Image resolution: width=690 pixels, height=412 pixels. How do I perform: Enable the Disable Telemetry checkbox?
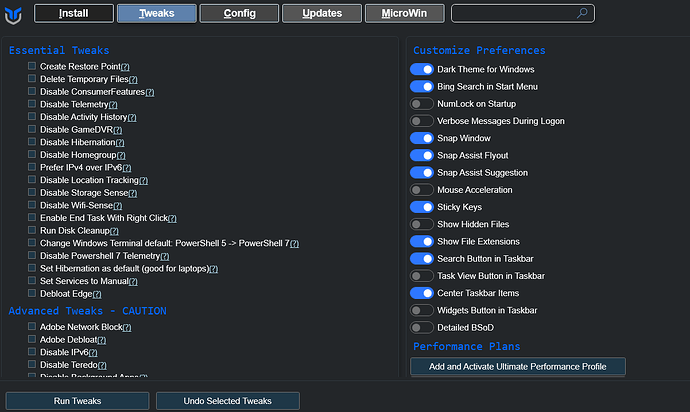click(x=32, y=104)
